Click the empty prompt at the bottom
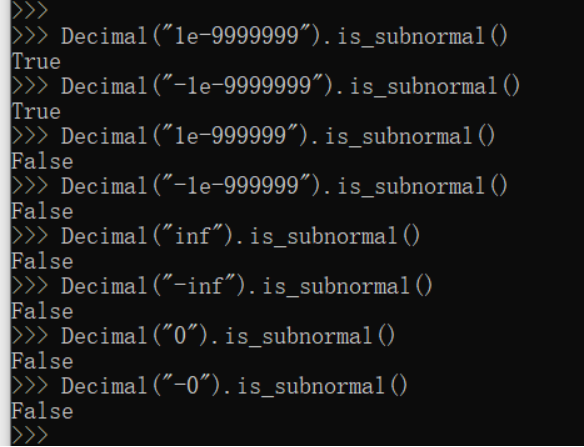Viewport: 584px width, 447px height. [30, 435]
